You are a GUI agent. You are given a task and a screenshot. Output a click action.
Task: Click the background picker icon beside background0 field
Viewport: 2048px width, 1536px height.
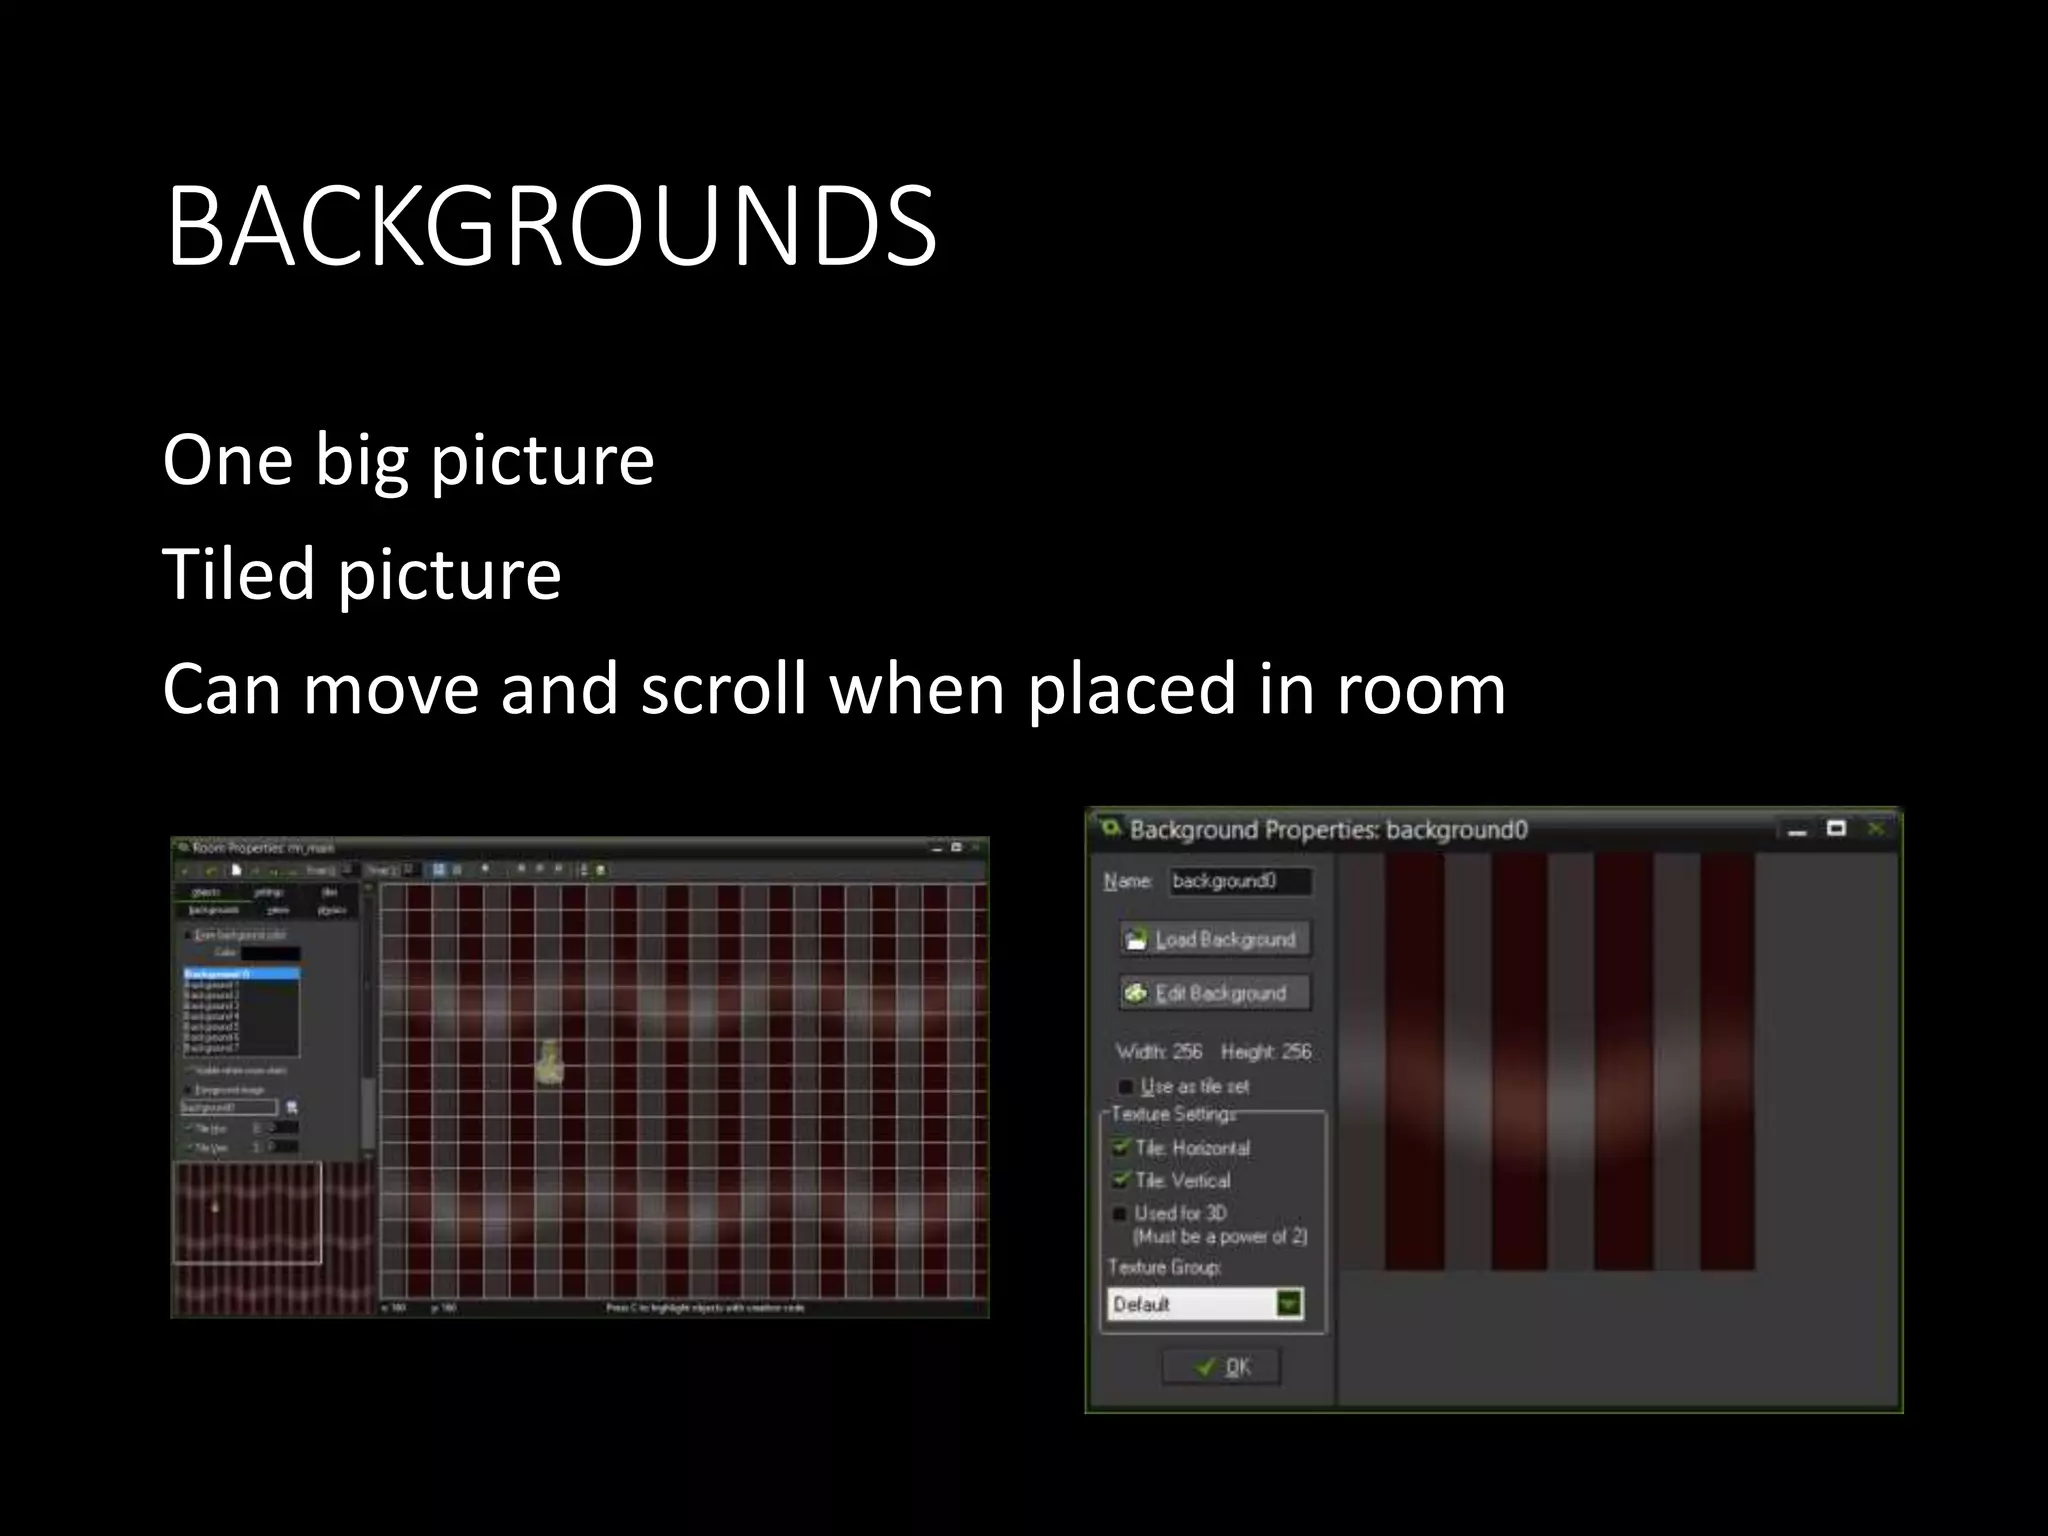coord(291,1107)
